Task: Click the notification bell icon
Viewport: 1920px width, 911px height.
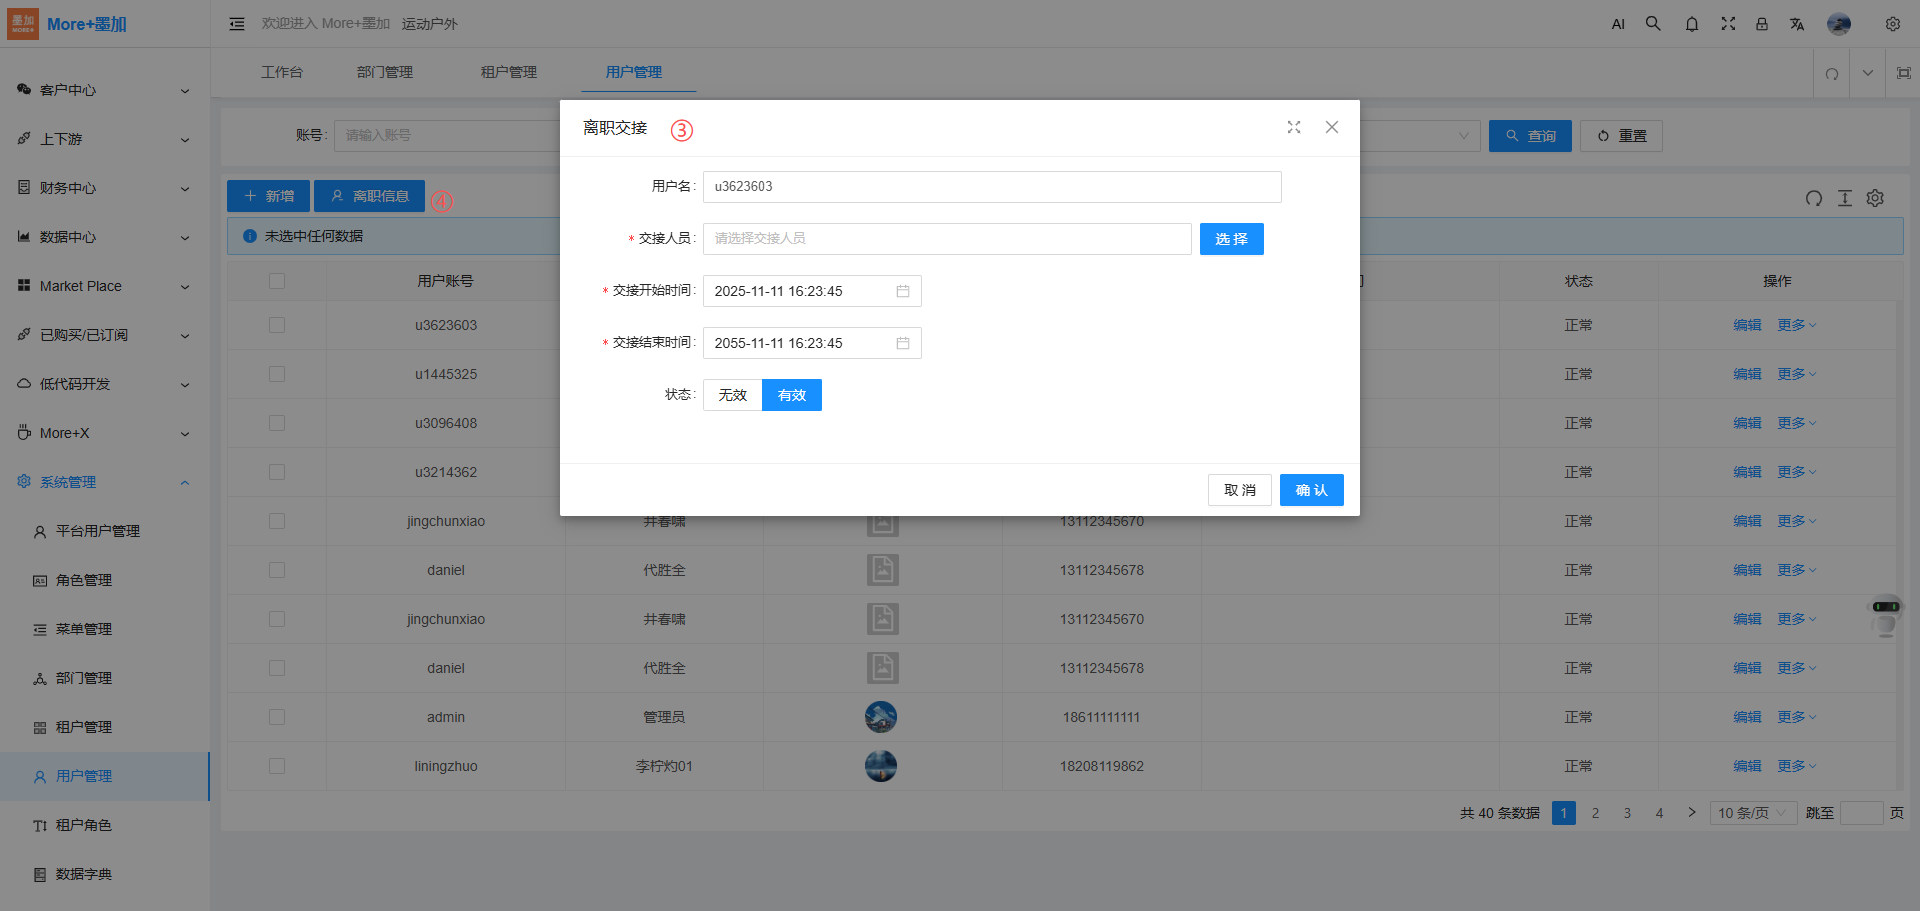Action: (x=1691, y=24)
